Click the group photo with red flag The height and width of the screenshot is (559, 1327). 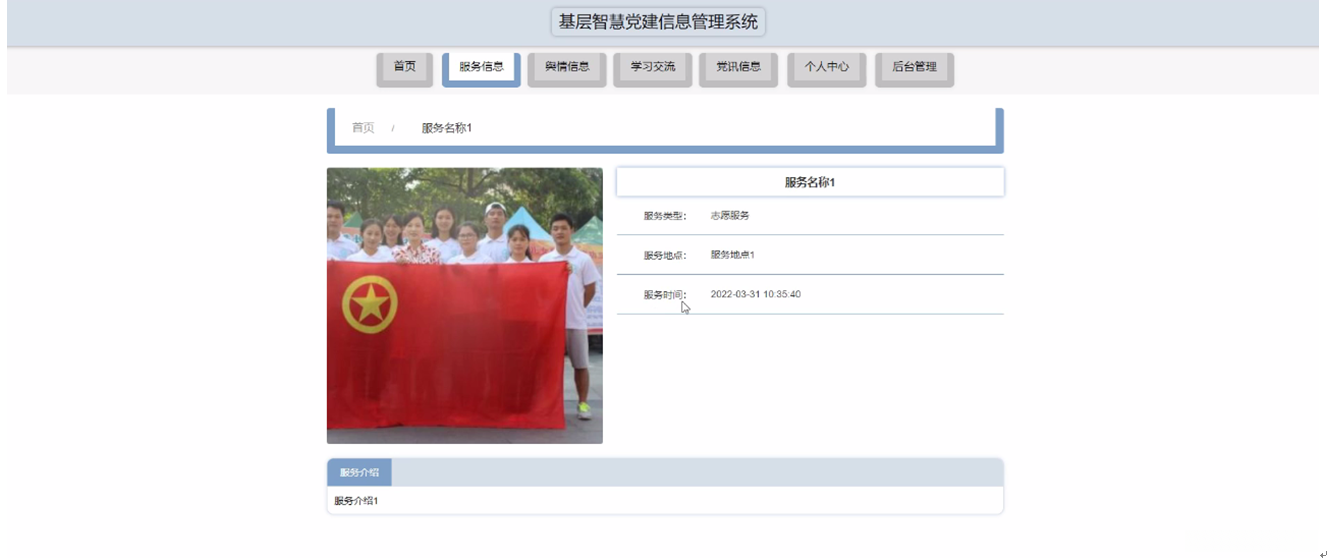(x=465, y=305)
